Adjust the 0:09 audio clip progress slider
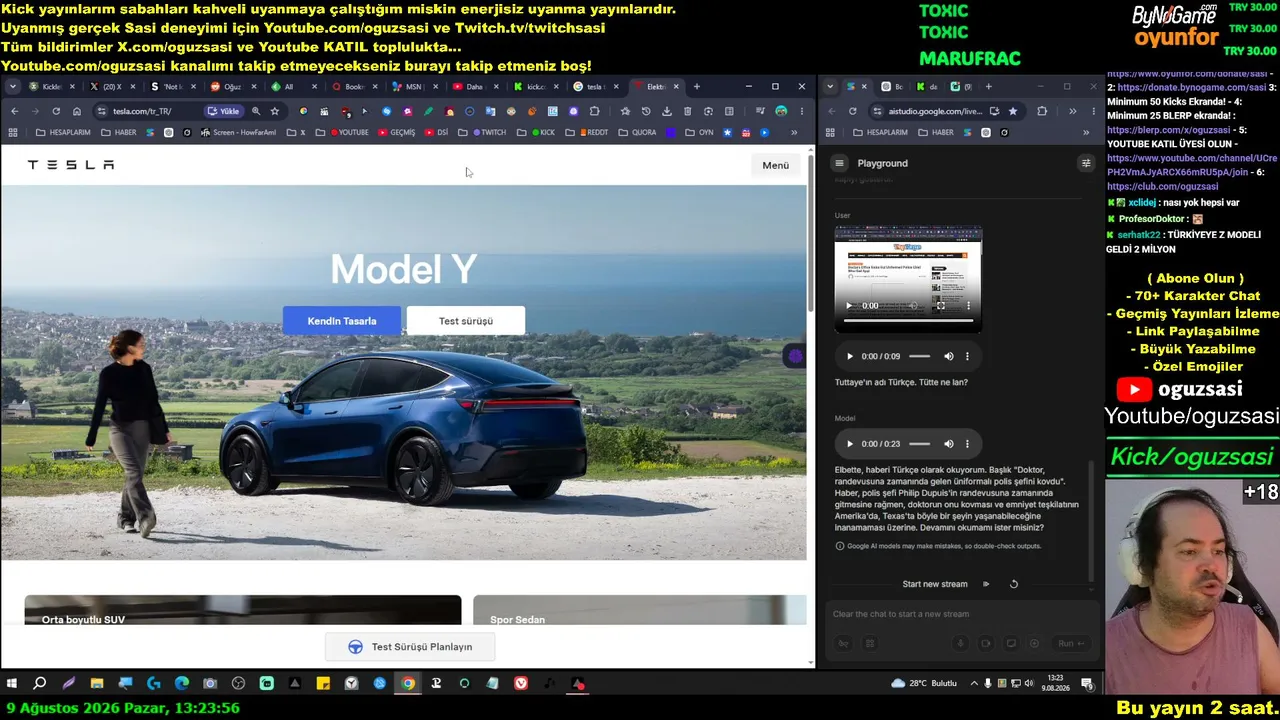This screenshot has width=1280, height=720. pos(919,356)
